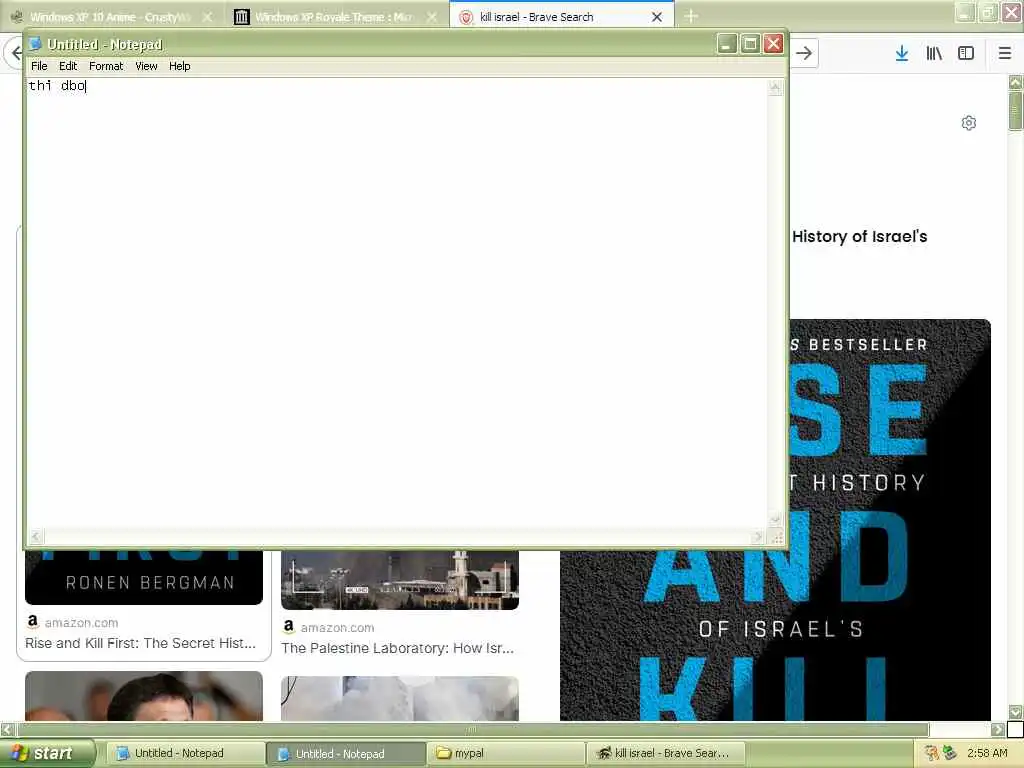Open the browser library icon
This screenshot has width=1024, height=768.
[x=934, y=53]
